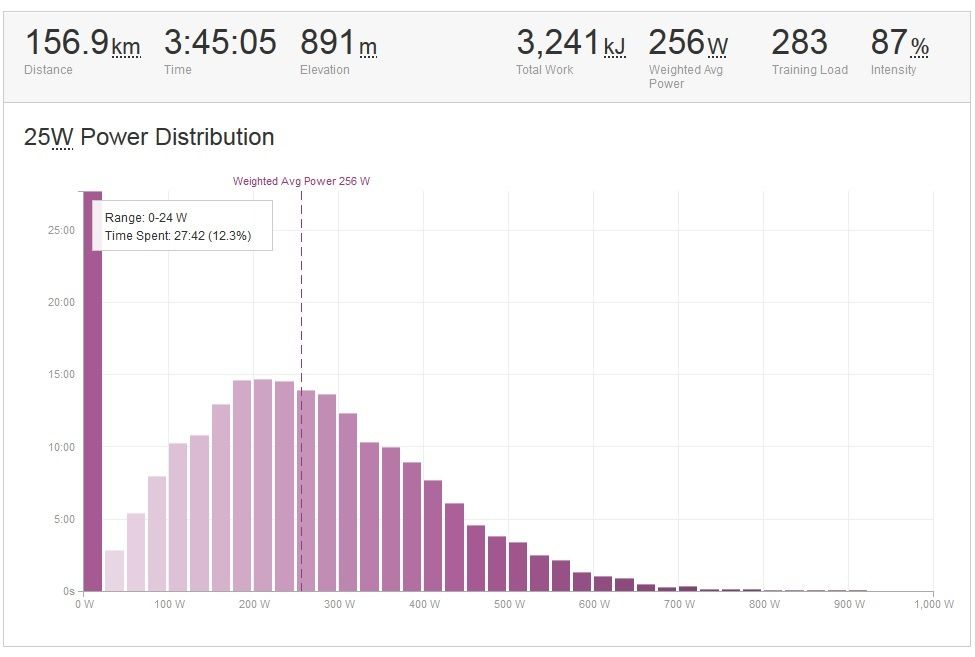Click the 'Weighted Avg Power 256 W' chart label
Viewport: 975px width, 657px height.
pos(301,181)
